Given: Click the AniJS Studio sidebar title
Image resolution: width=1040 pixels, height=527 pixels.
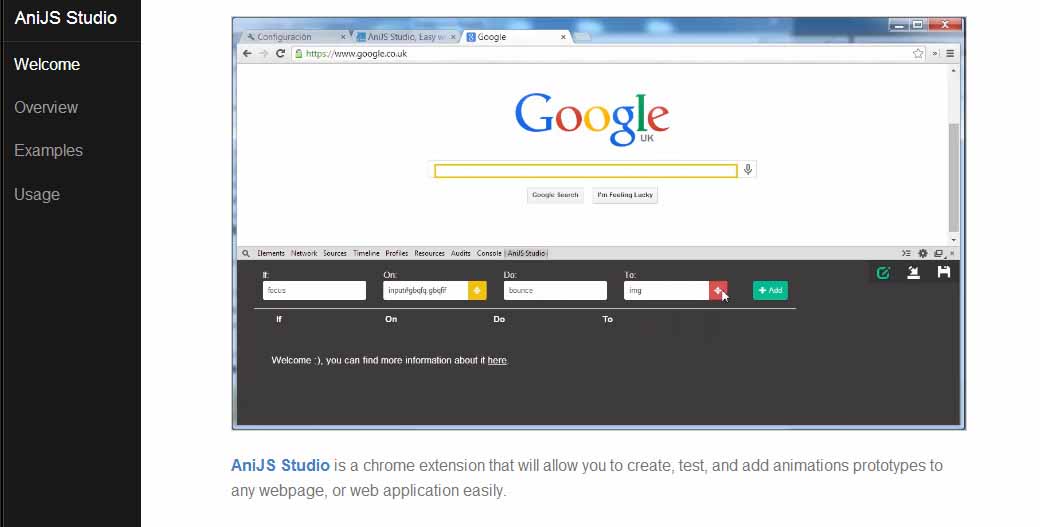Looking at the screenshot, I should [x=66, y=18].
